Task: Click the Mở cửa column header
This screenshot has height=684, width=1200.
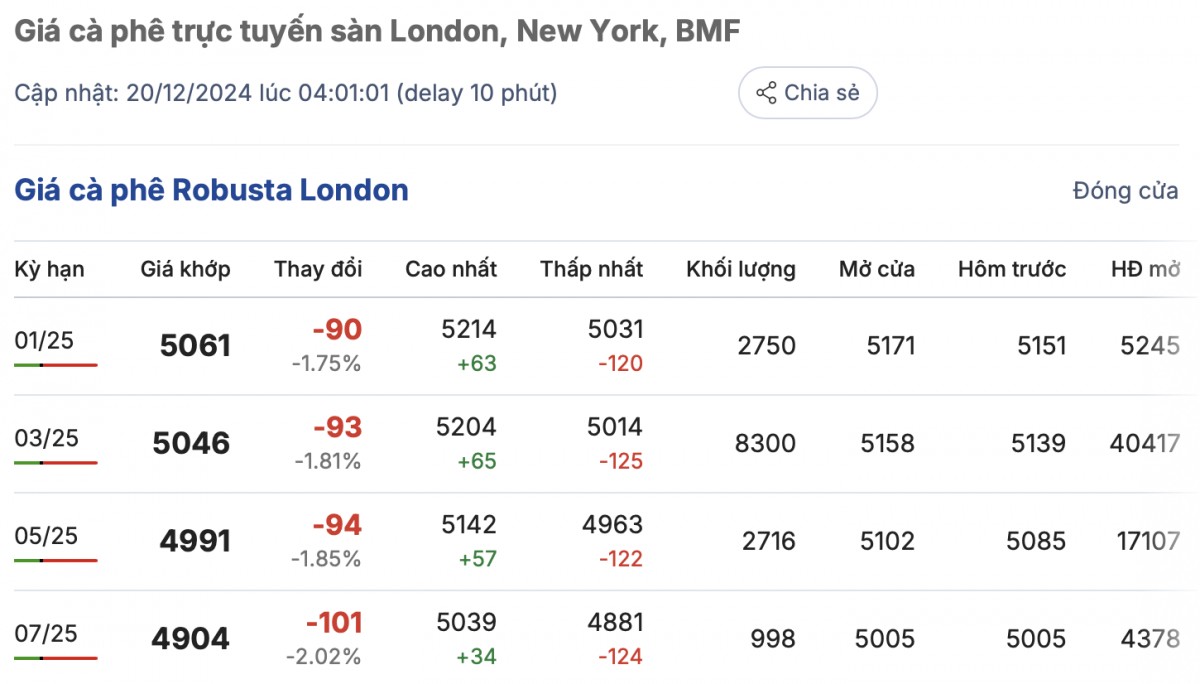Action: tap(877, 269)
